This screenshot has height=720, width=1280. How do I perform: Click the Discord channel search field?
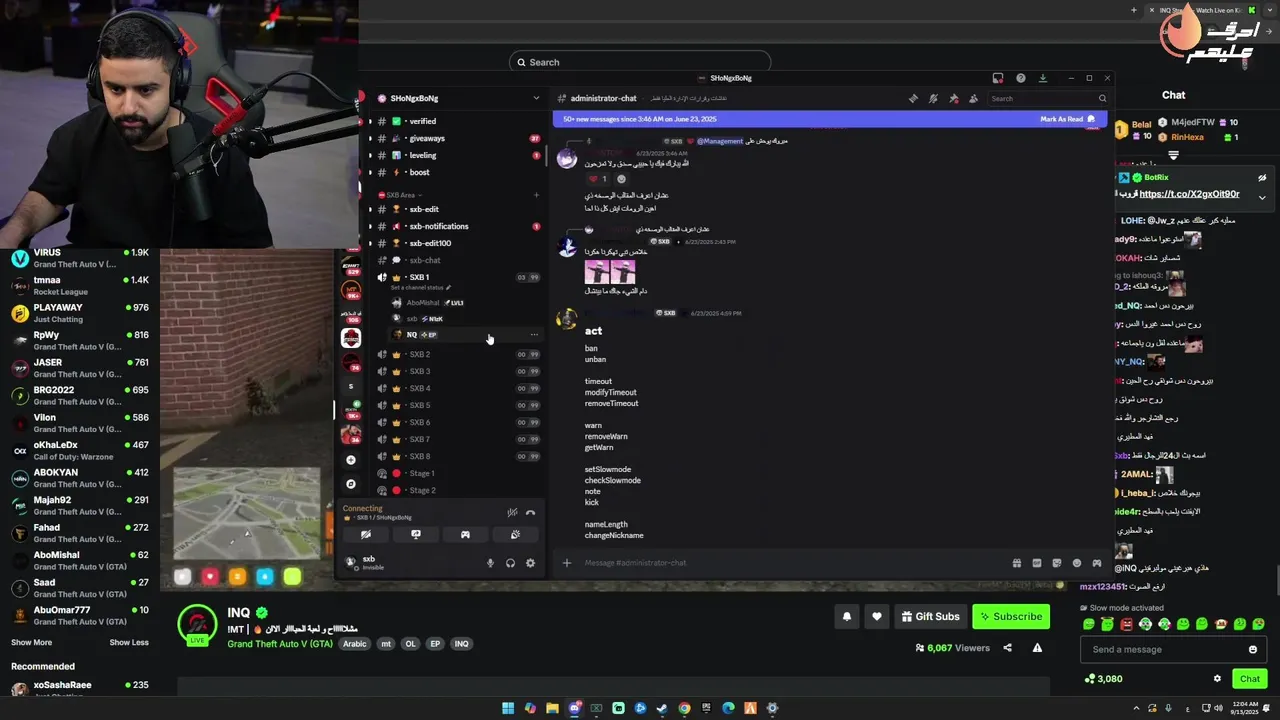coord(1048,98)
